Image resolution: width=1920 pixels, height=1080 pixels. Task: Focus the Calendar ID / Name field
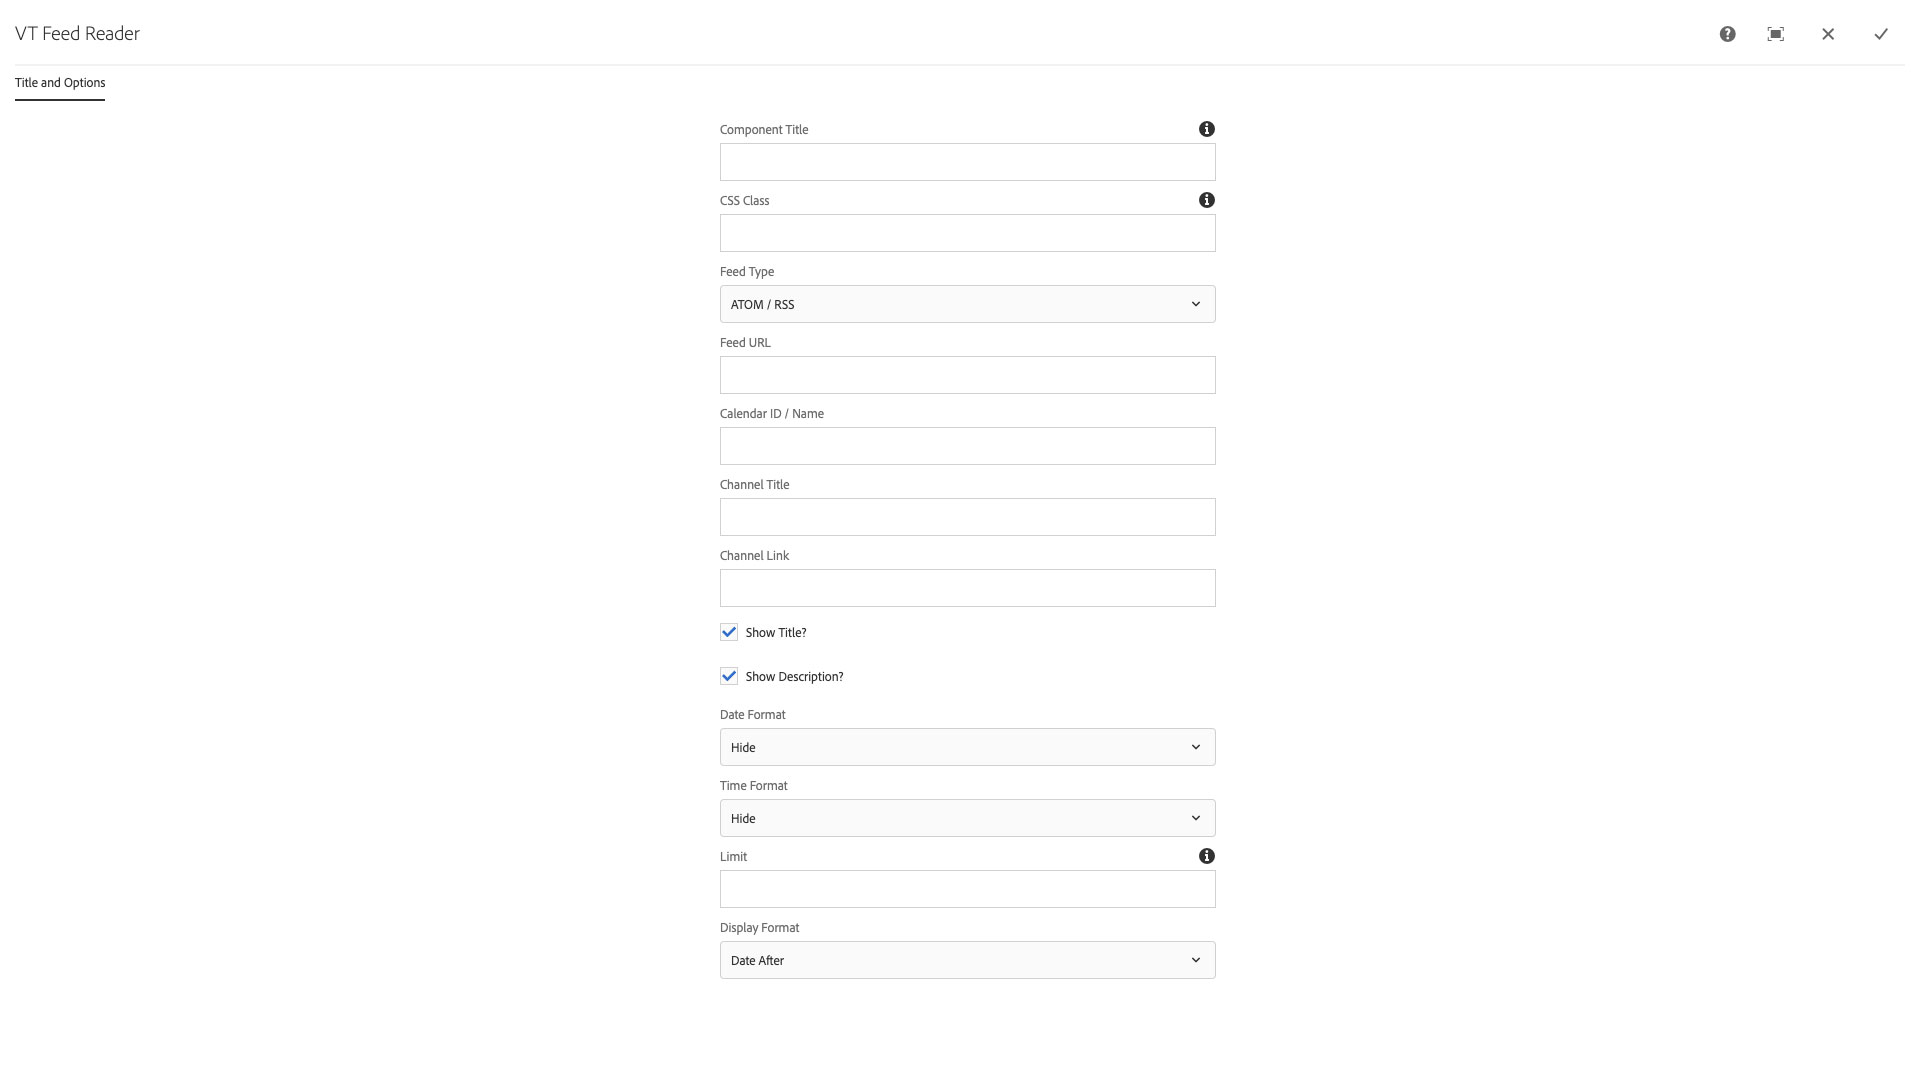point(967,446)
